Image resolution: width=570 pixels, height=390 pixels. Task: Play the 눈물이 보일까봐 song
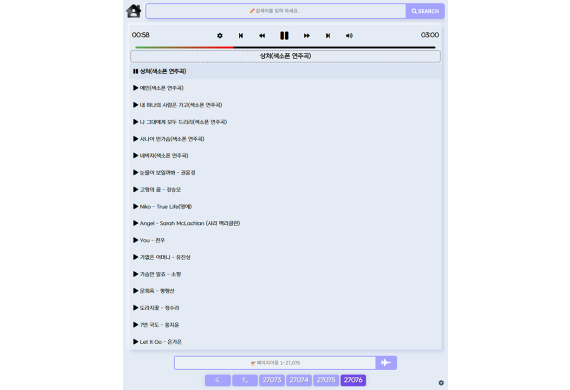[x=285, y=173]
